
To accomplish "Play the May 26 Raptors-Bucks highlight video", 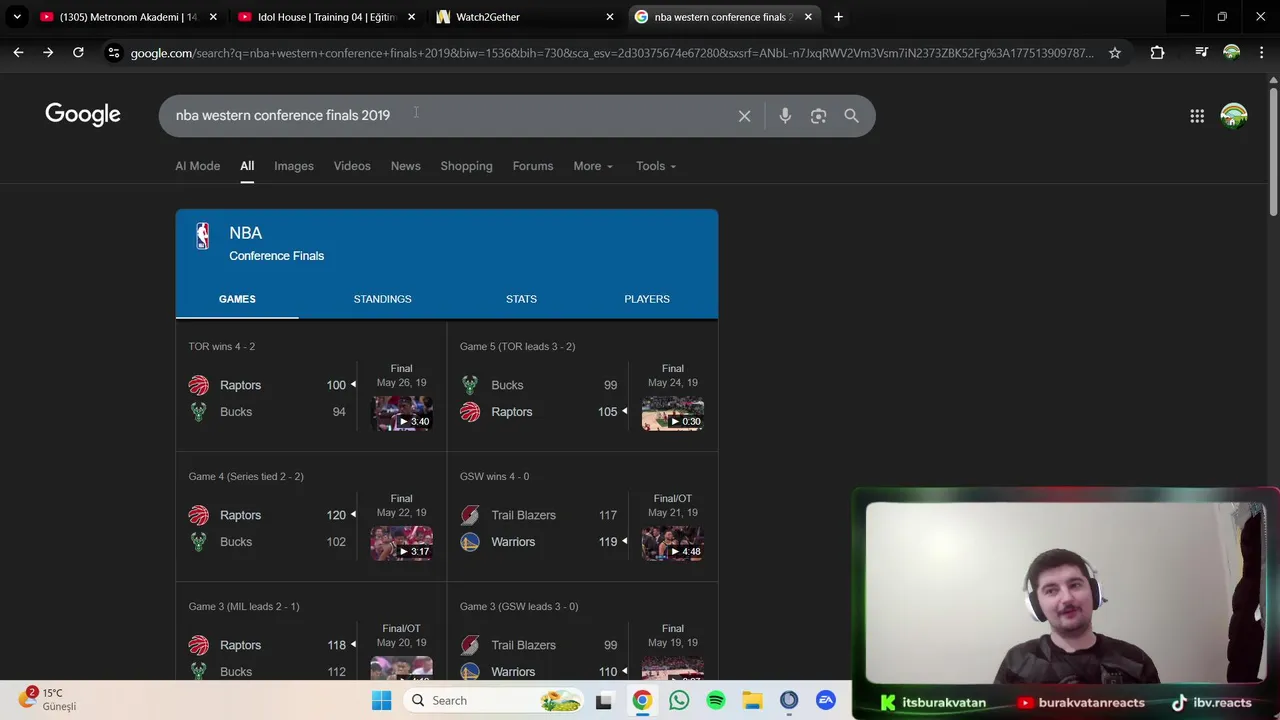I will click(x=402, y=413).
